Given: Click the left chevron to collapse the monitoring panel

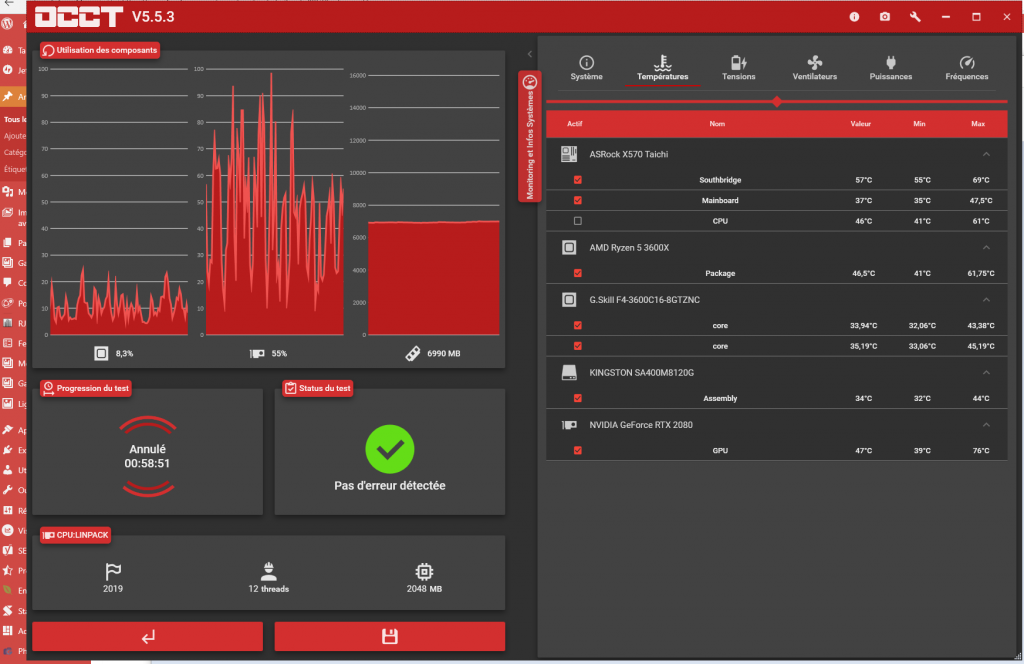Looking at the screenshot, I should [x=530, y=54].
